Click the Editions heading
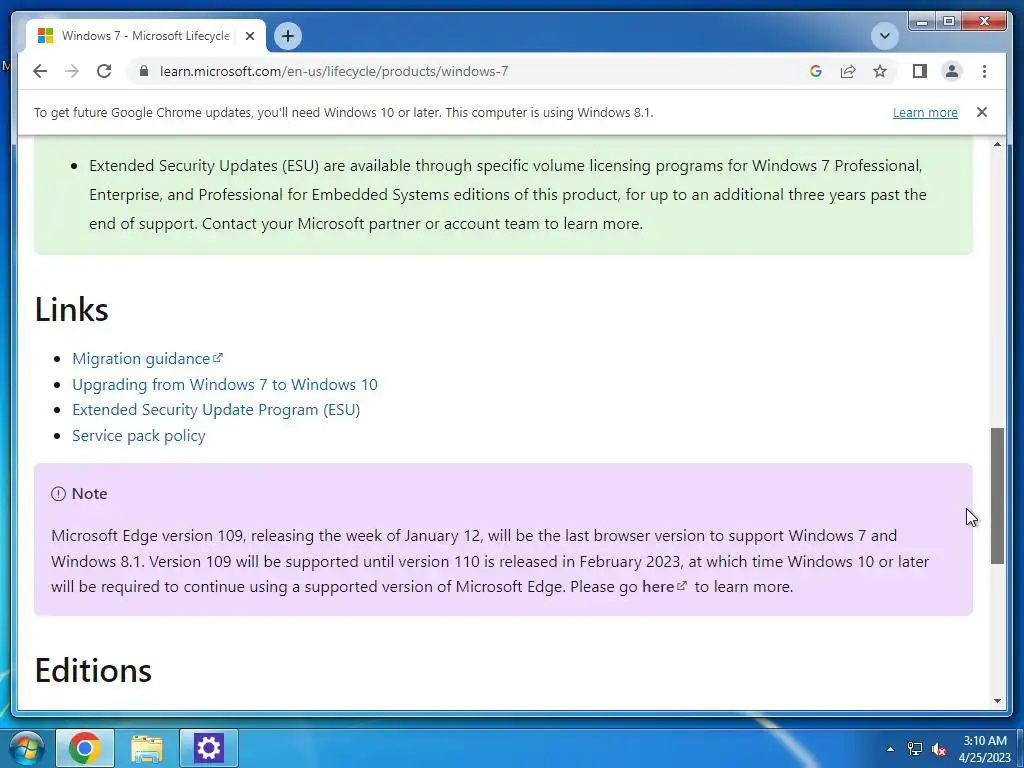This screenshot has height=768, width=1024. (93, 670)
